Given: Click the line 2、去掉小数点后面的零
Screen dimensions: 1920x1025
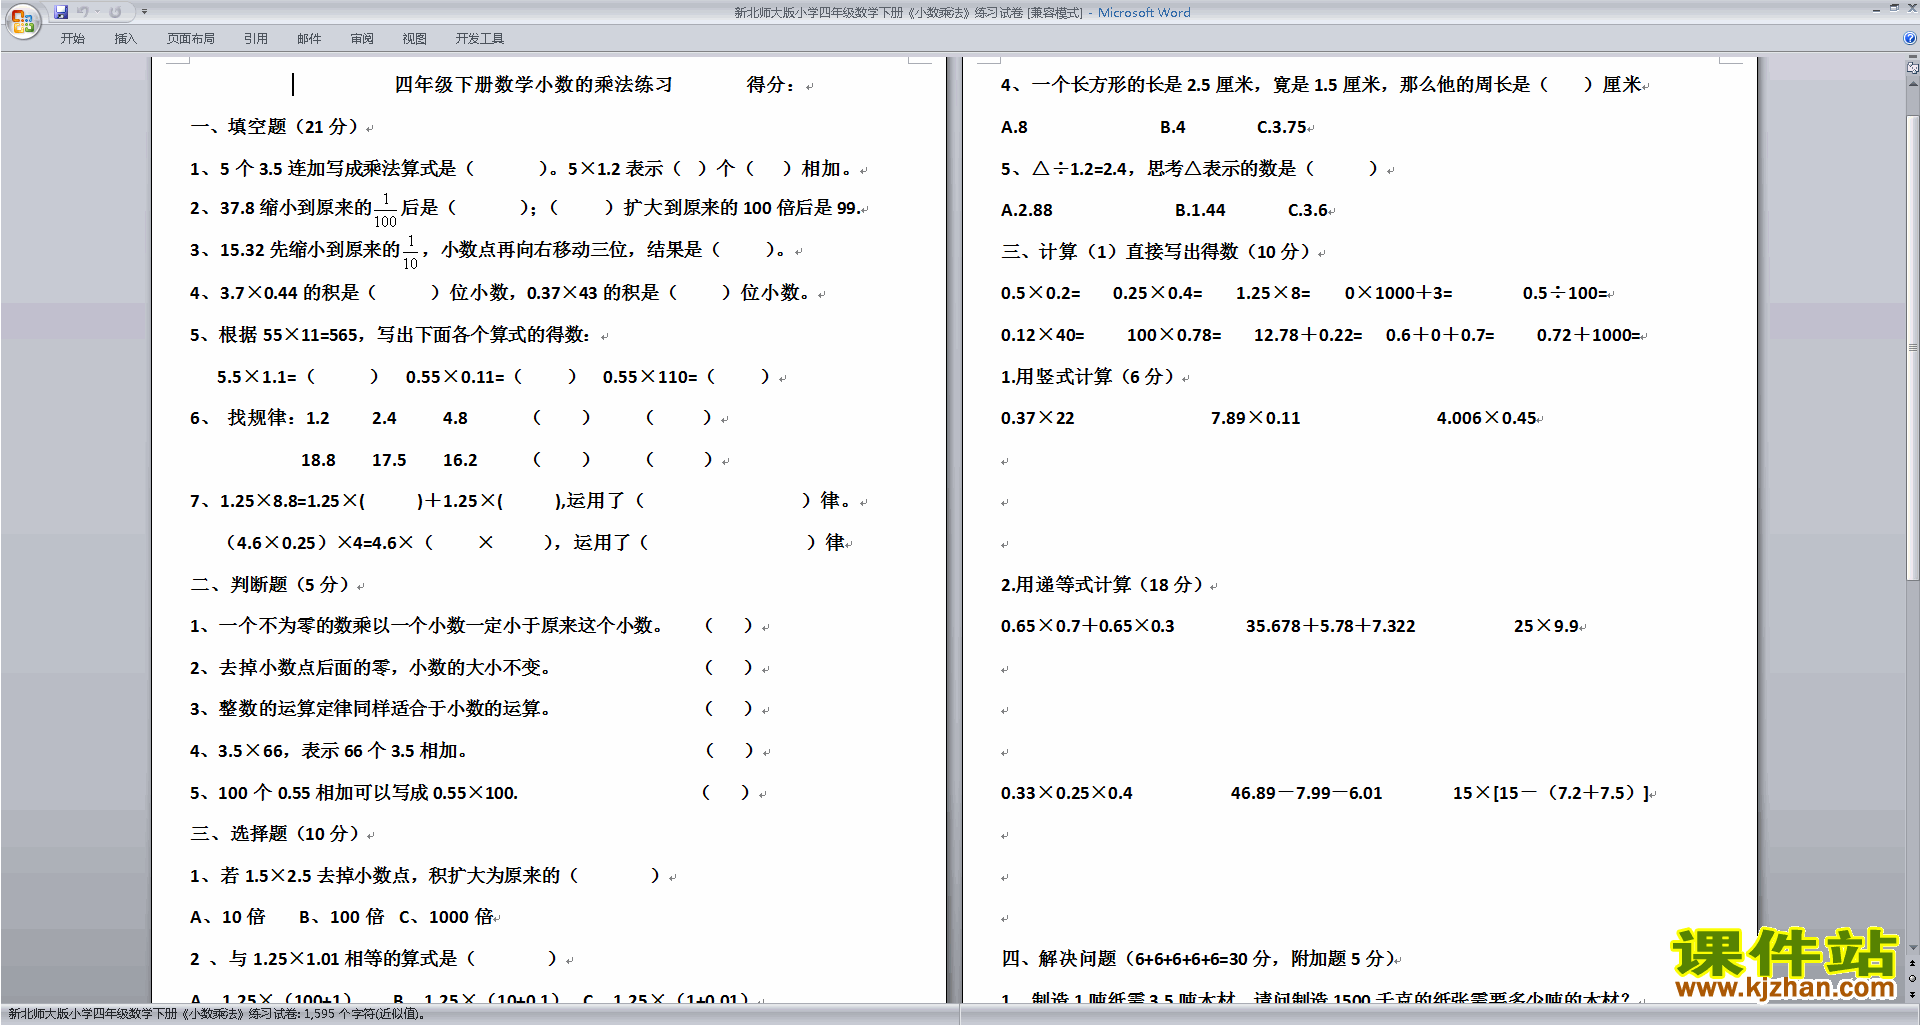Looking at the screenshot, I should click(371, 668).
